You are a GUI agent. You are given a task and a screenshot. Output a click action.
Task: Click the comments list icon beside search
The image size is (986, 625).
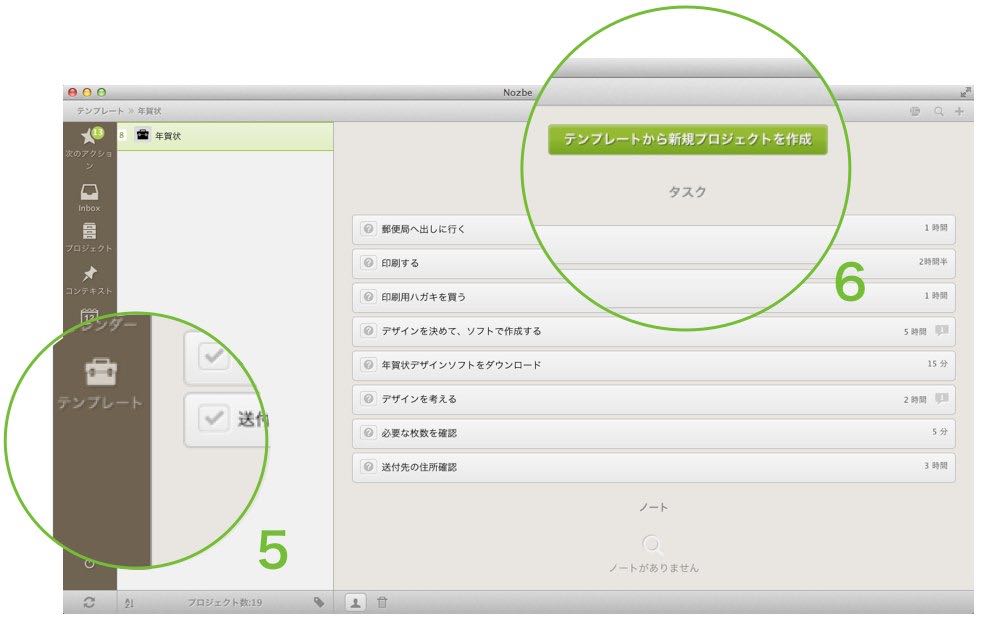tap(915, 111)
